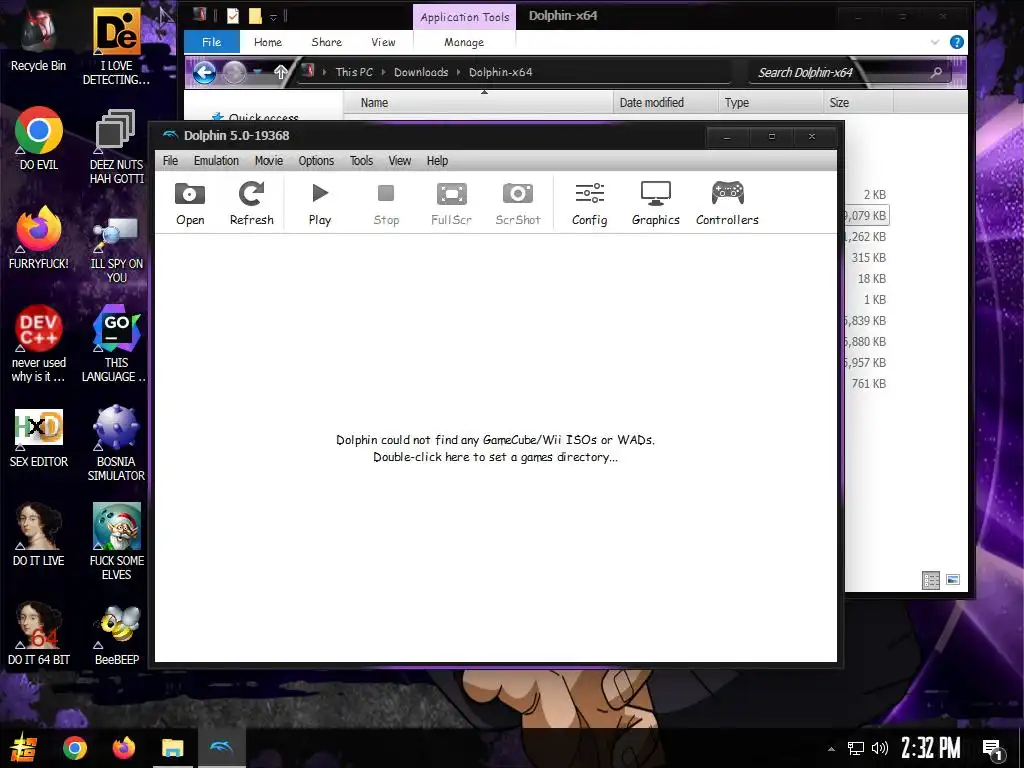Click the Play button in Dolphin toolbar
The width and height of the screenshot is (1024, 768).
tap(319, 204)
